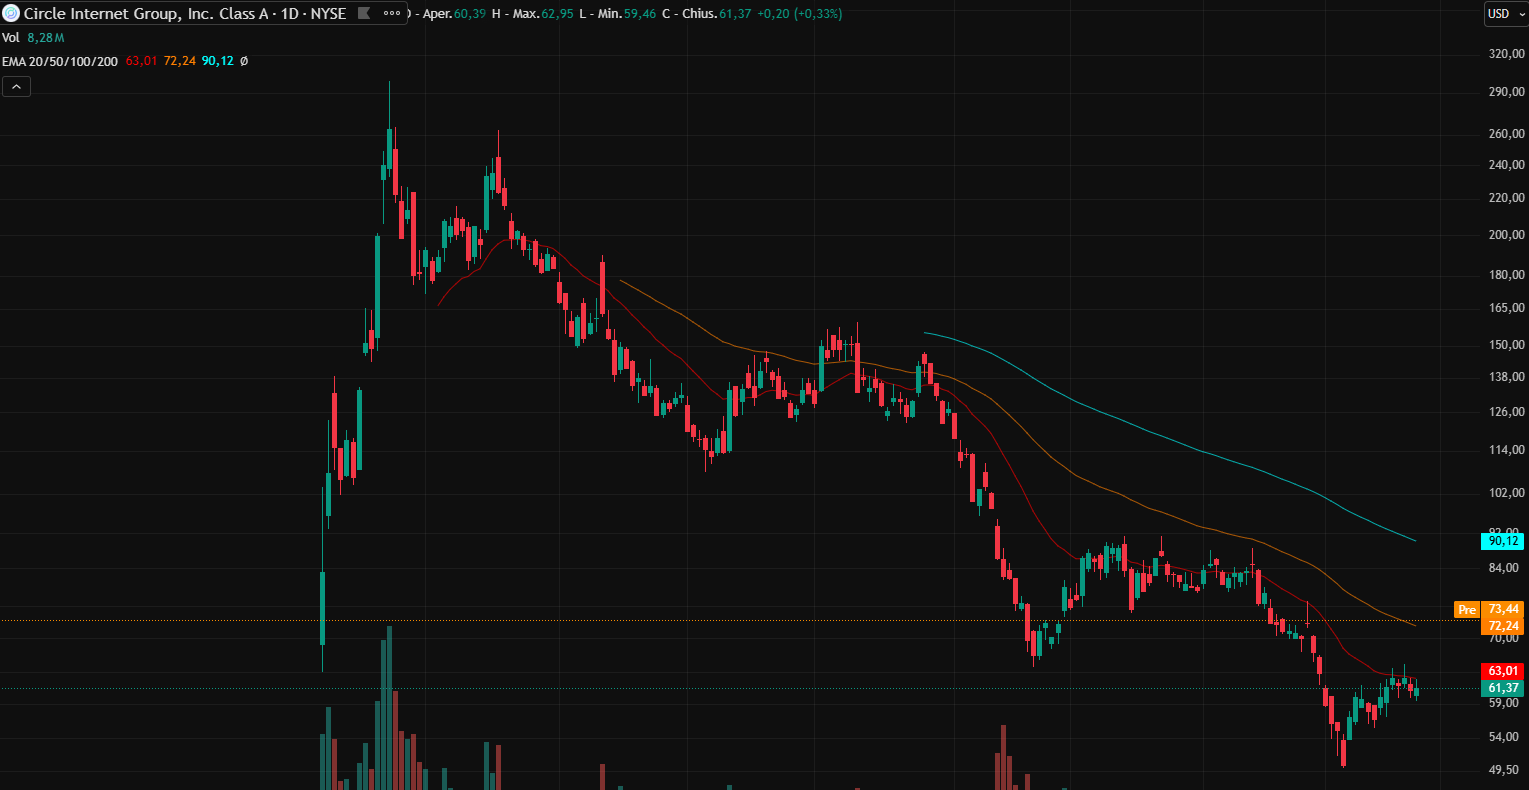The image size is (1529, 790).
Task: Click the Ø value in the EMA legend
Action: (x=244, y=61)
